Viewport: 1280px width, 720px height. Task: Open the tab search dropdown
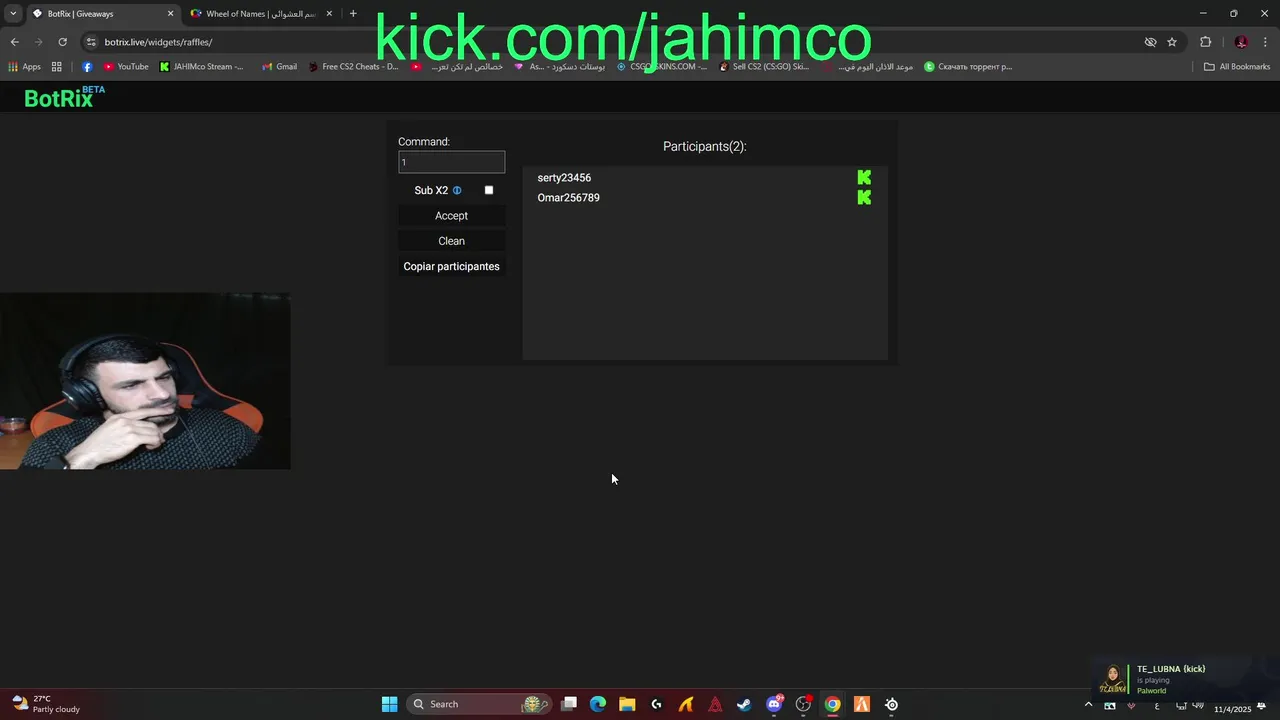click(x=13, y=14)
